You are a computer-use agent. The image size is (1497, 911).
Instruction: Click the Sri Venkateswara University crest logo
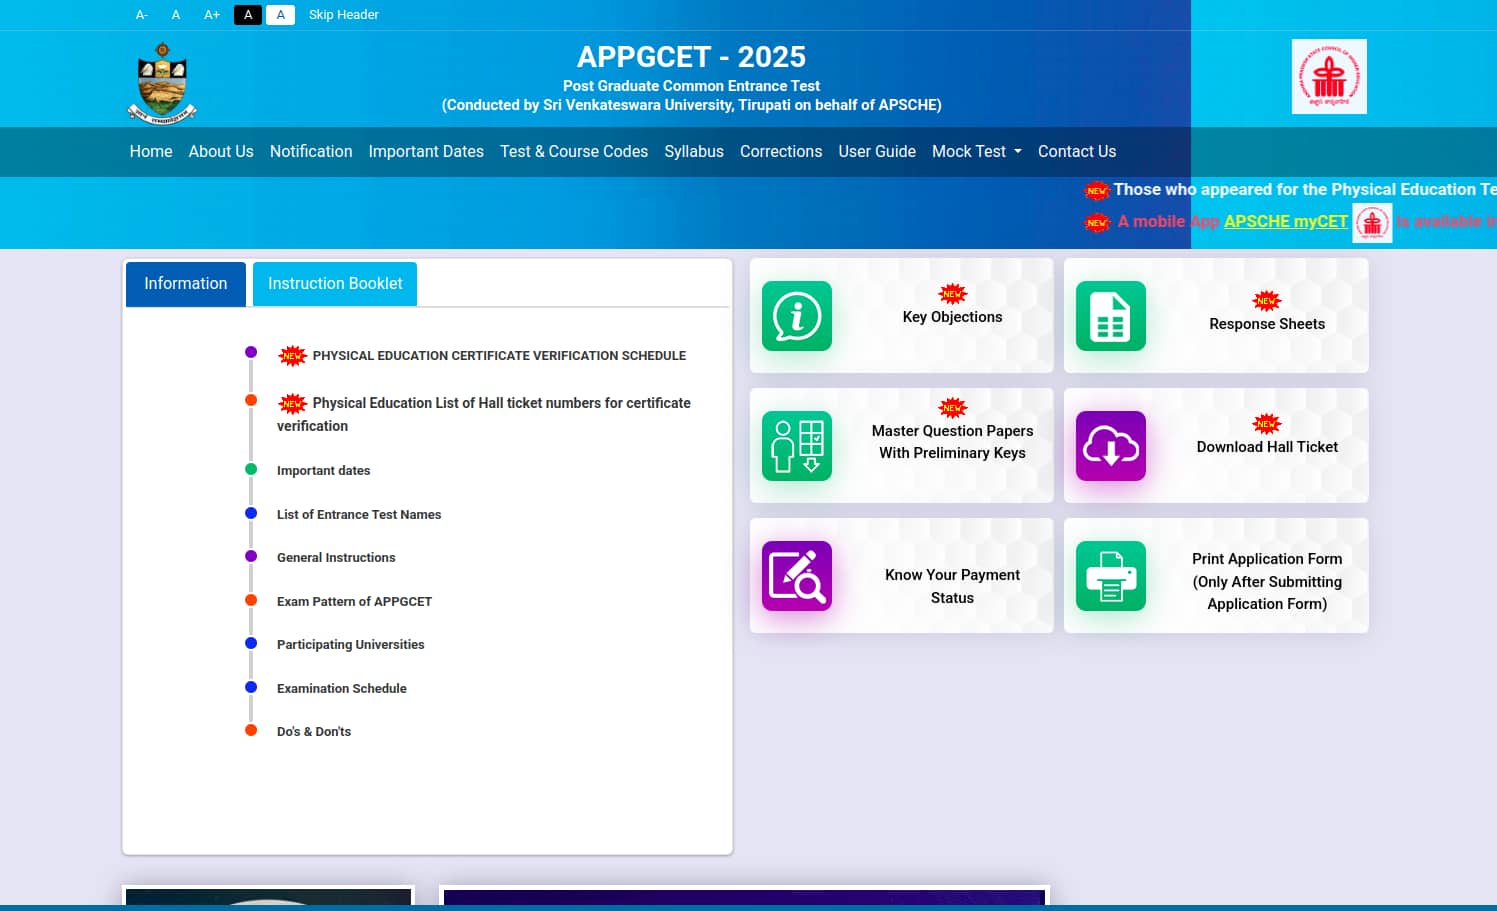tap(162, 83)
